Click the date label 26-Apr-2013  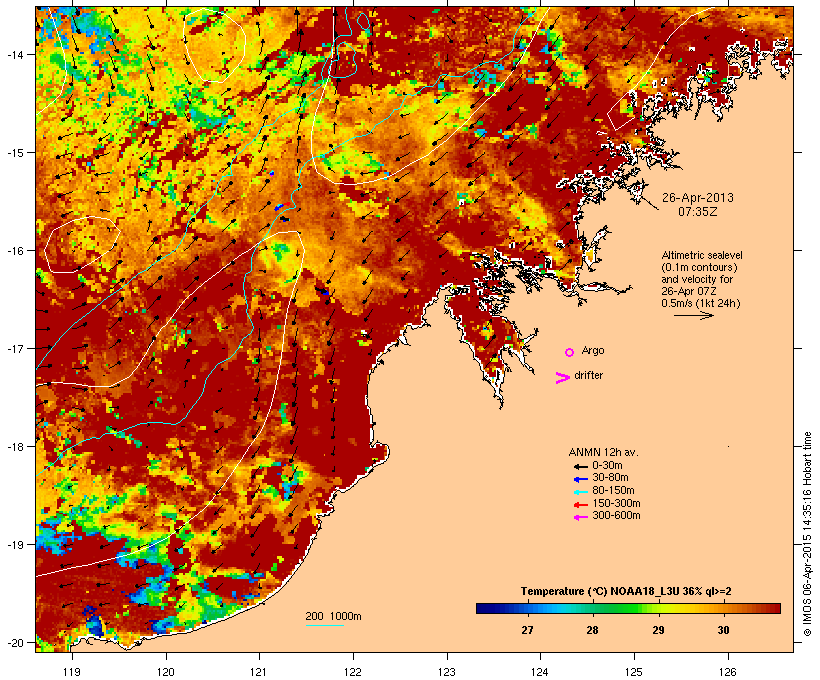pos(698,198)
